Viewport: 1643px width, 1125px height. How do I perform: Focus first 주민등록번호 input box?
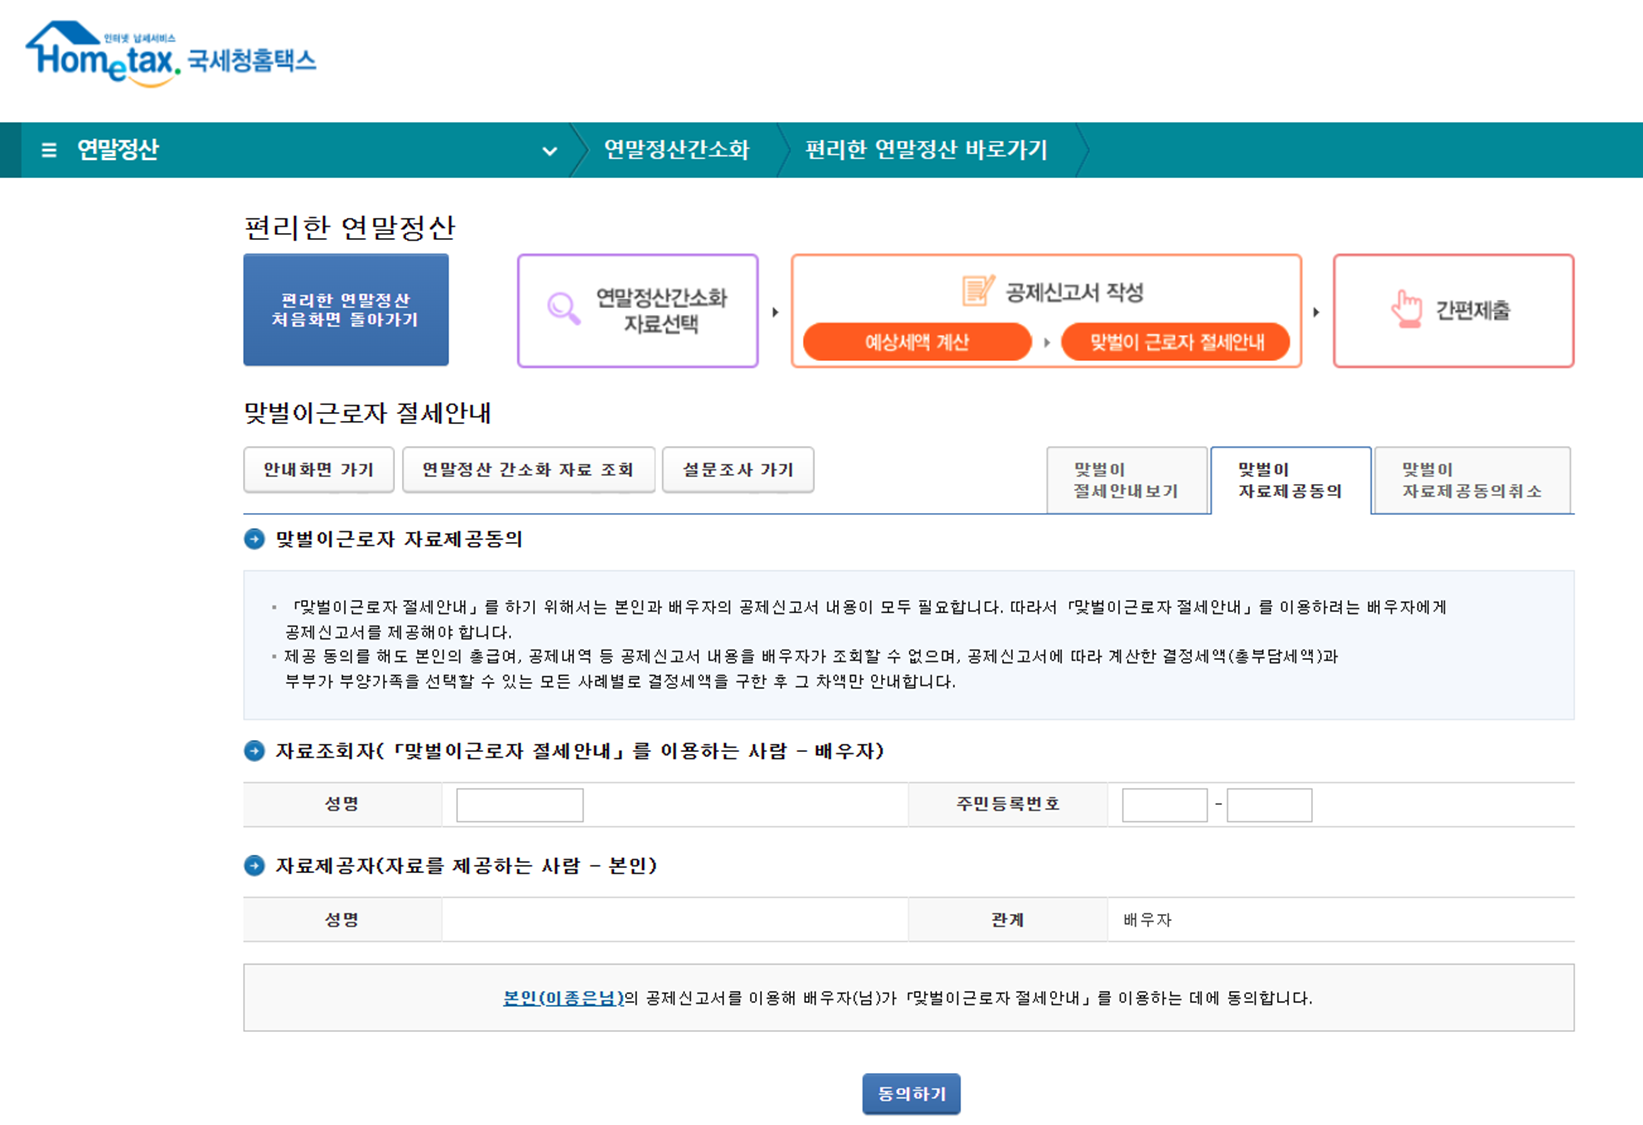pos(1165,805)
